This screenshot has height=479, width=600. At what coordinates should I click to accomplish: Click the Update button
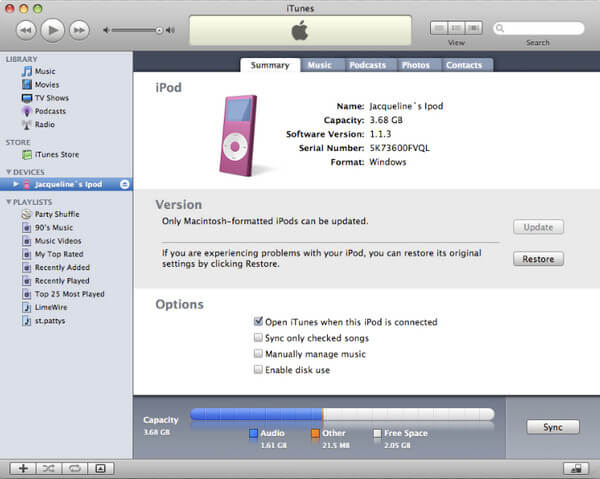(x=538, y=227)
